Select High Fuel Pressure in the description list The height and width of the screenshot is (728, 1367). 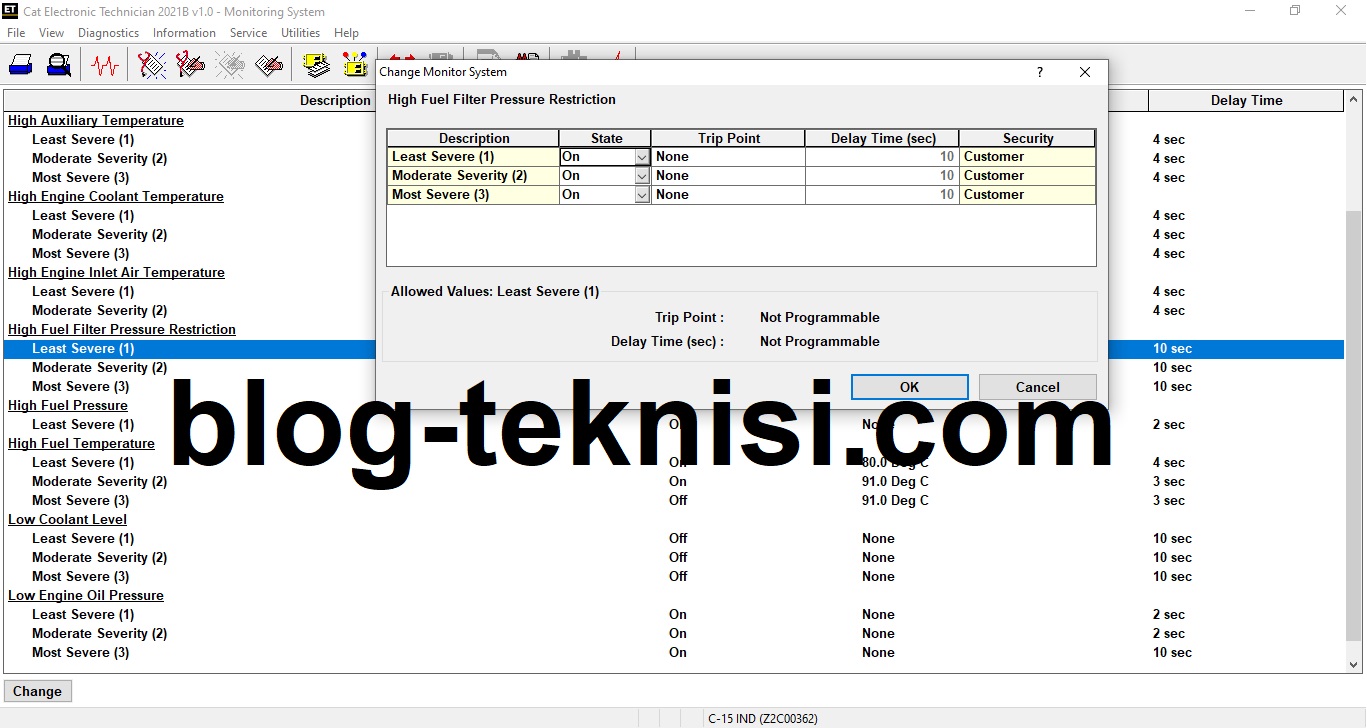click(x=68, y=405)
